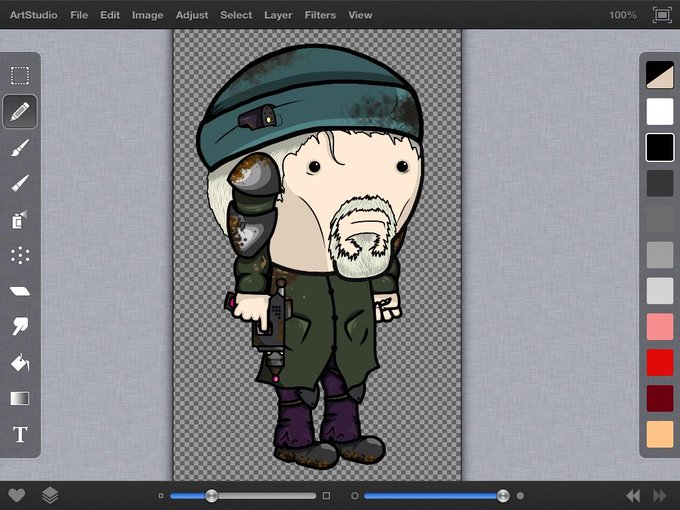Image resolution: width=680 pixels, height=510 pixels.
Task: Pick the light gray swatch
Action: pyautogui.click(x=660, y=291)
